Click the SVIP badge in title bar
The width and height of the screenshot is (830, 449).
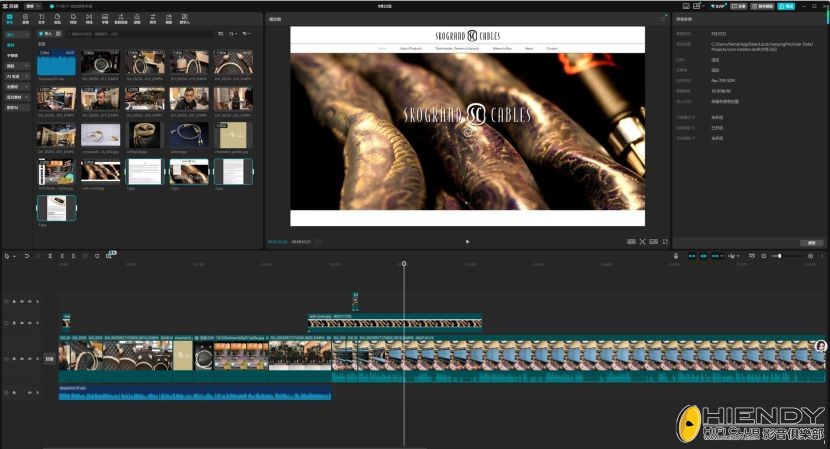click(x=718, y=6)
